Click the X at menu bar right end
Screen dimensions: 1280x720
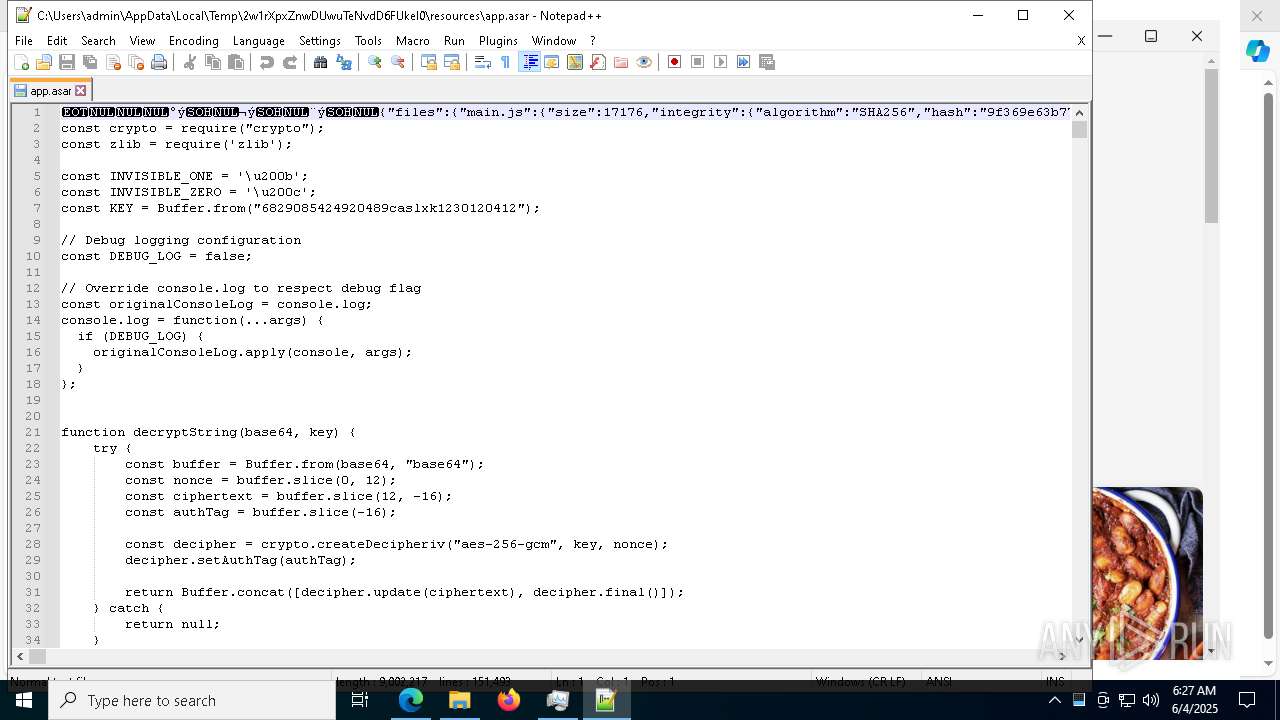click(x=1081, y=41)
